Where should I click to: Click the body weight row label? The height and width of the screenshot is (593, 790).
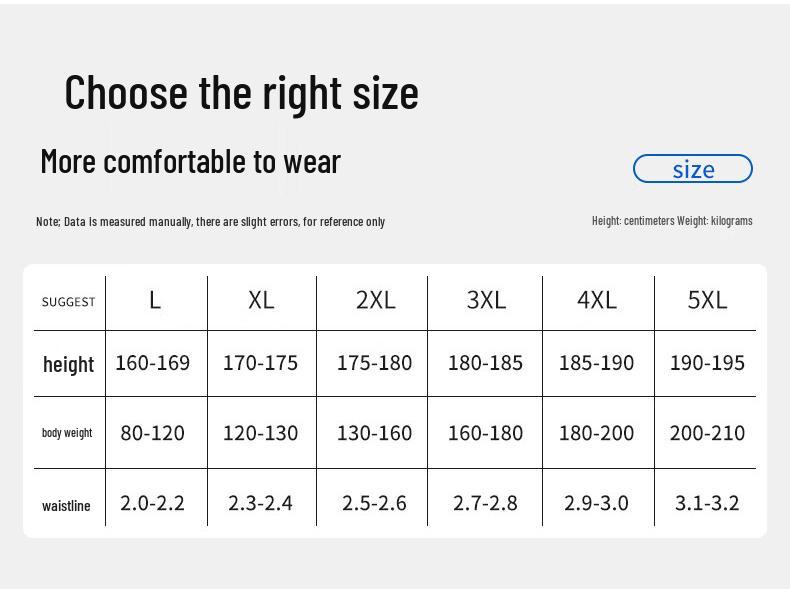[x=67, y=433]
